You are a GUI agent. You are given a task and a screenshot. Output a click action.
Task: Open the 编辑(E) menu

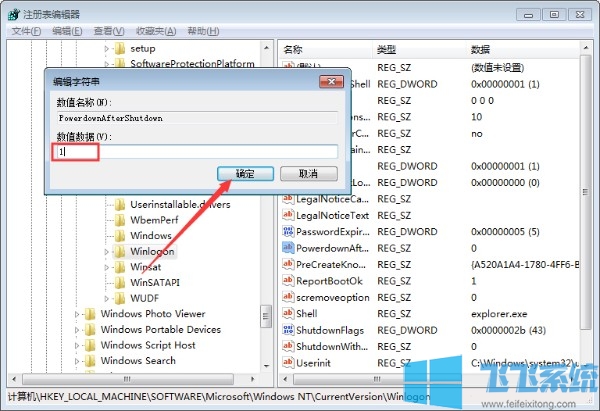(x=67, y=31)
